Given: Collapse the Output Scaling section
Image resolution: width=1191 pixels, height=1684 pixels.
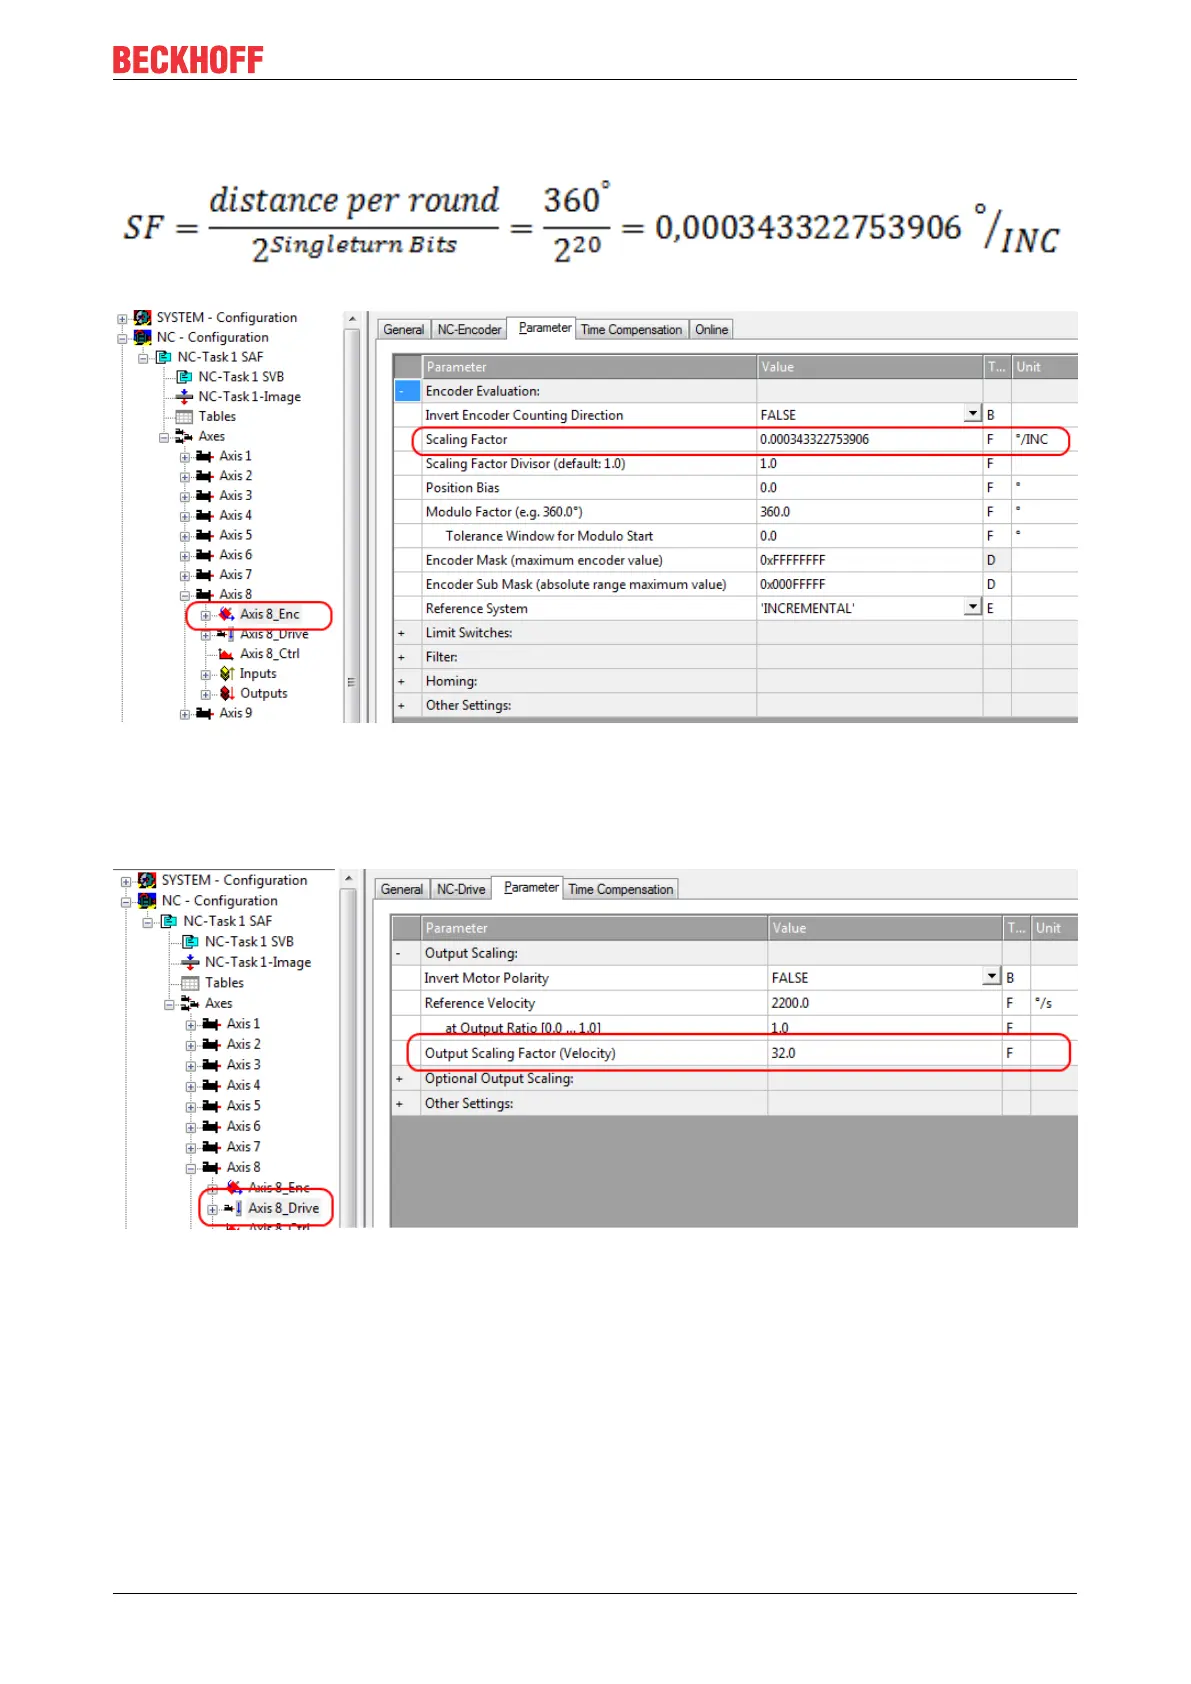Looking at the screenshot, I should [399, 954].
